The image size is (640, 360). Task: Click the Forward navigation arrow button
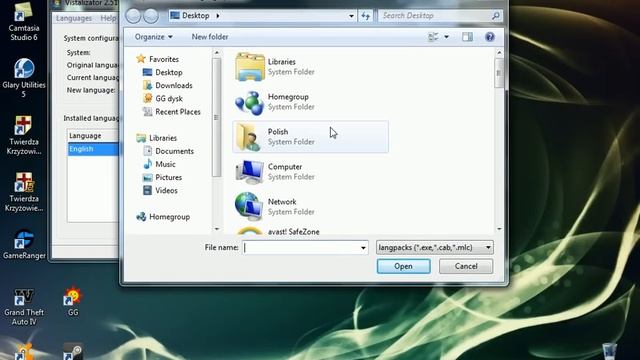(151, 16)
